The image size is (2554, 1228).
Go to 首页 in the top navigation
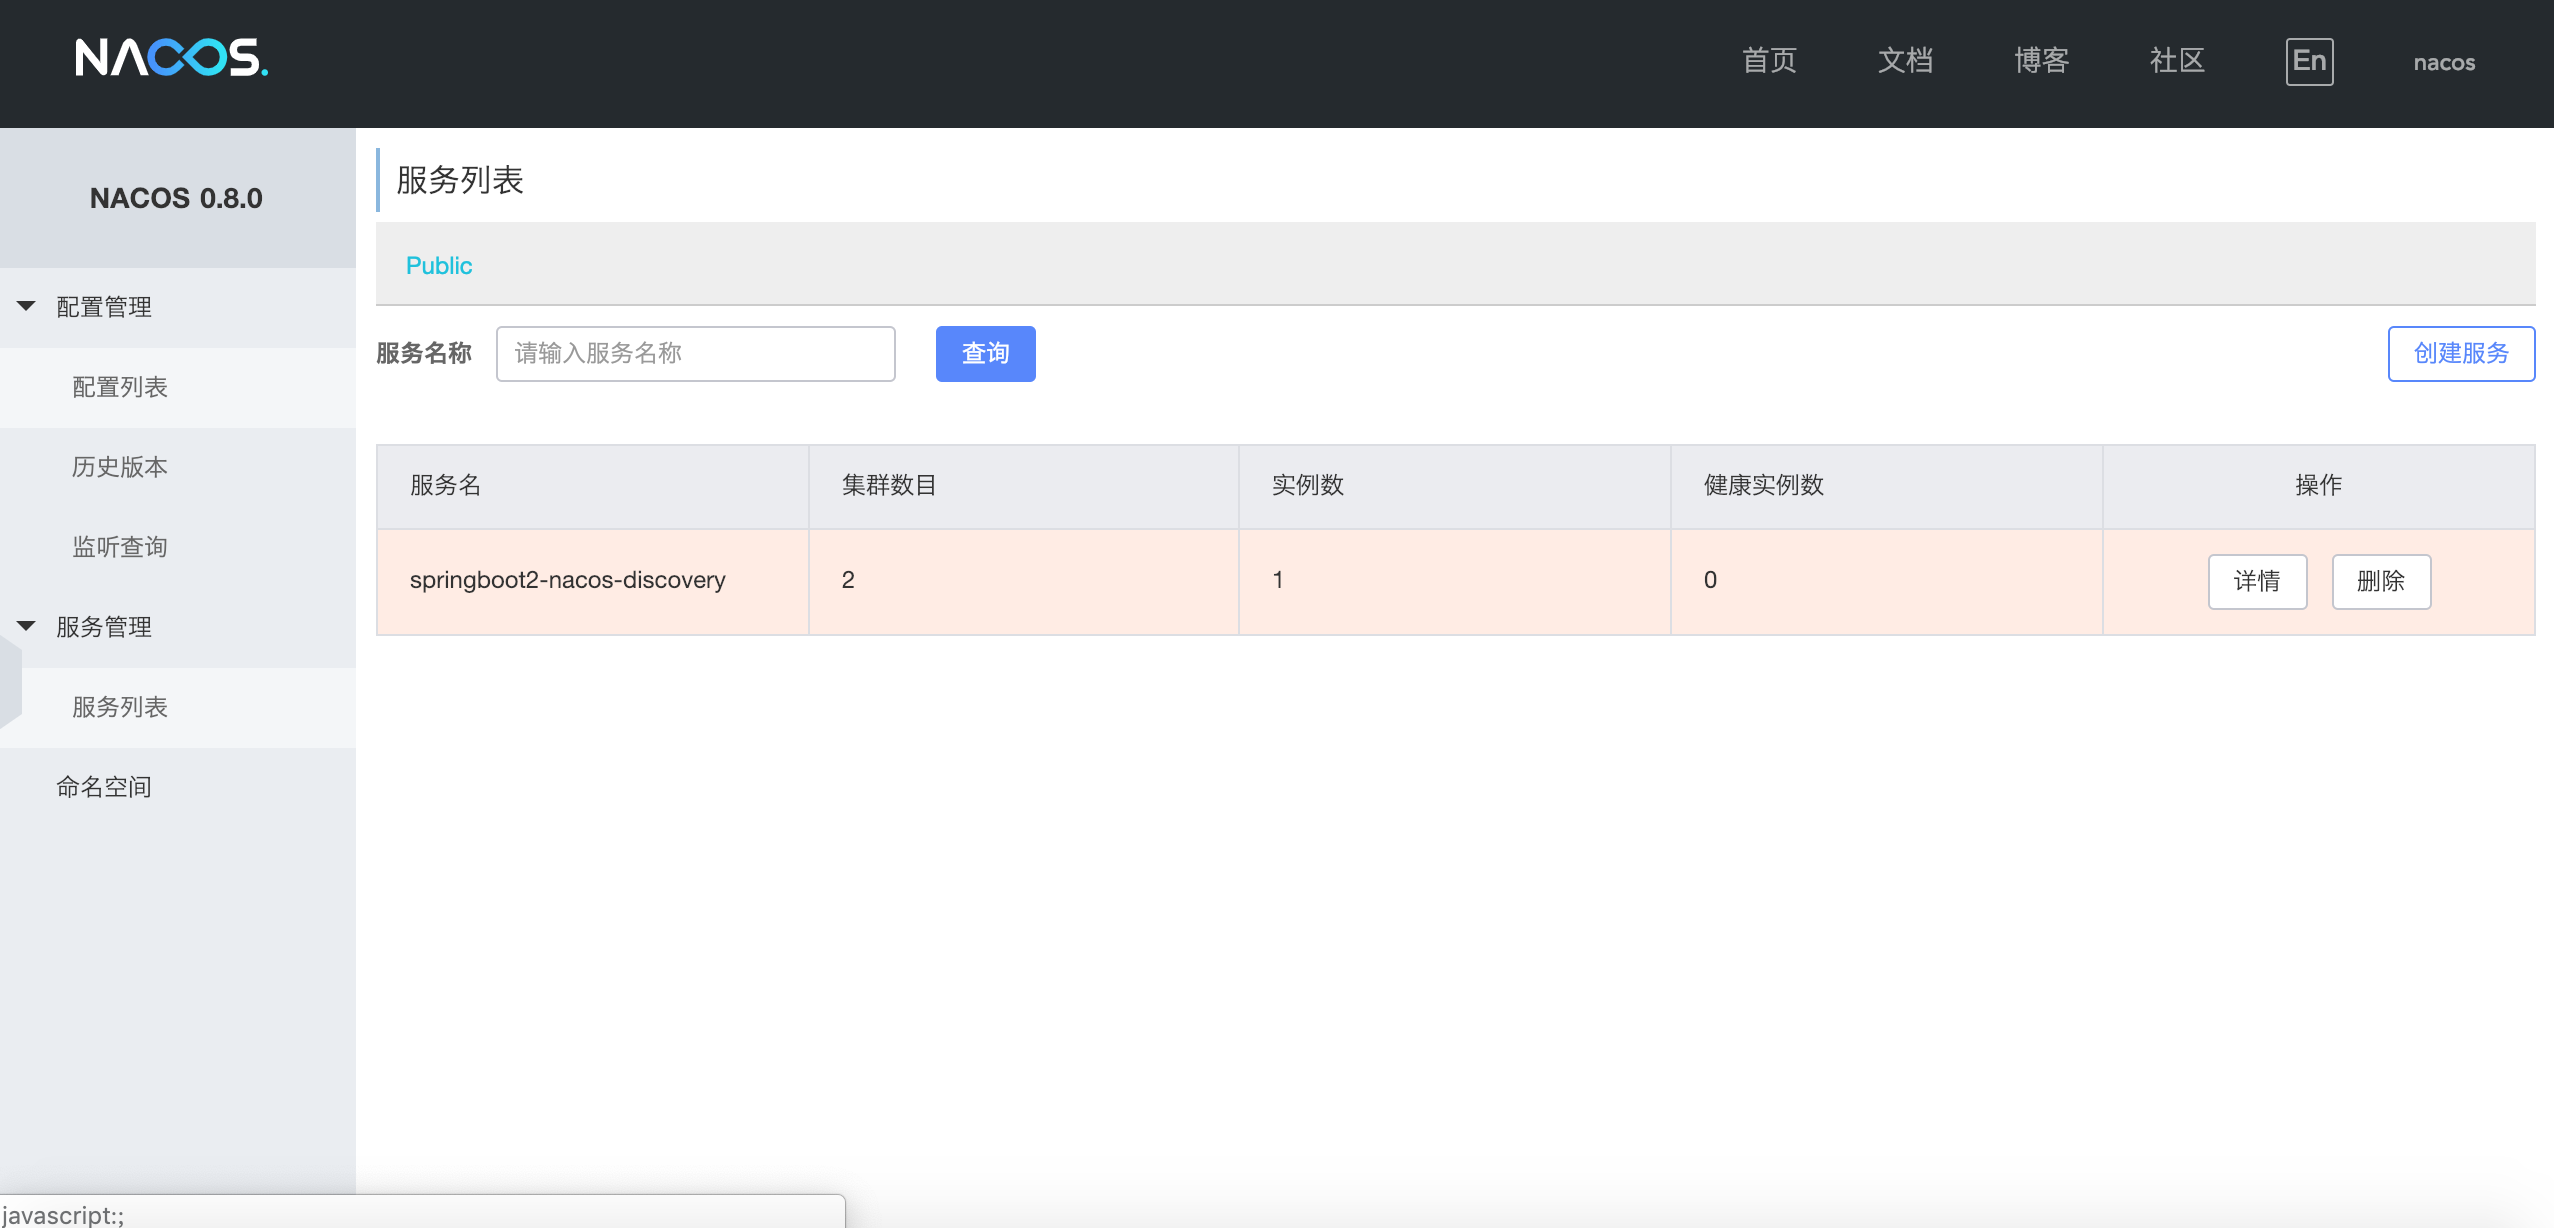pyautogui.click(x=1769, y=61)
